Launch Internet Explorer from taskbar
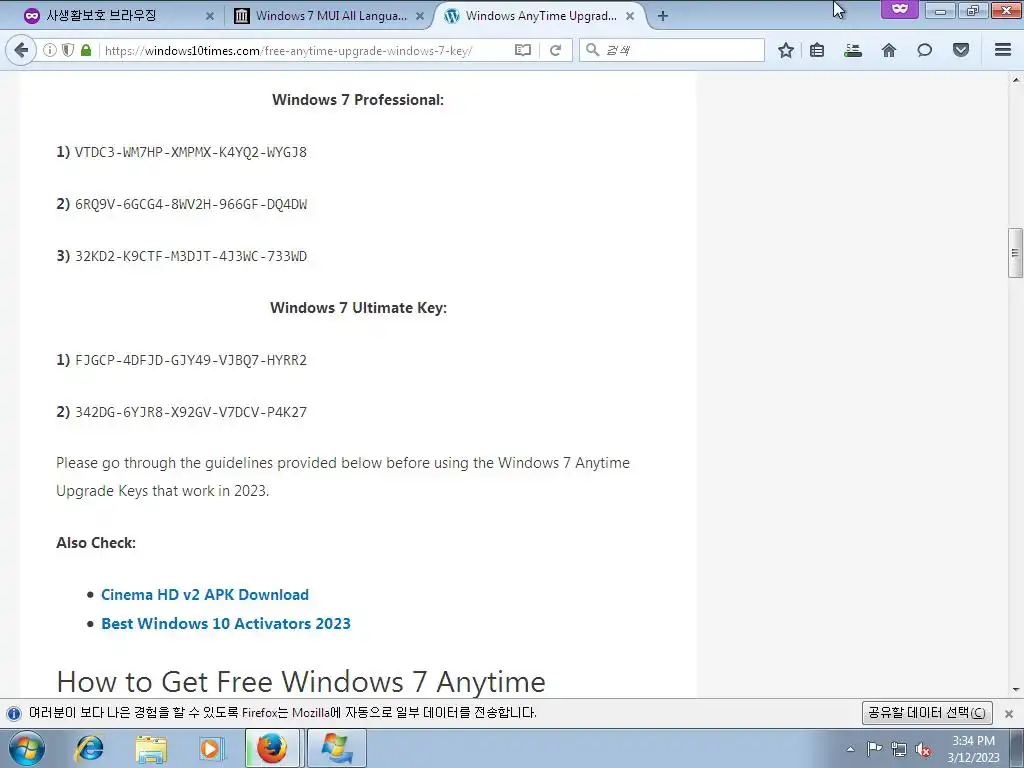 point(89,749)
